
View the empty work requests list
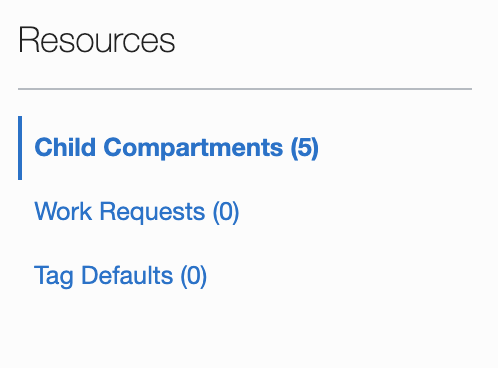[x=137, y=212]
